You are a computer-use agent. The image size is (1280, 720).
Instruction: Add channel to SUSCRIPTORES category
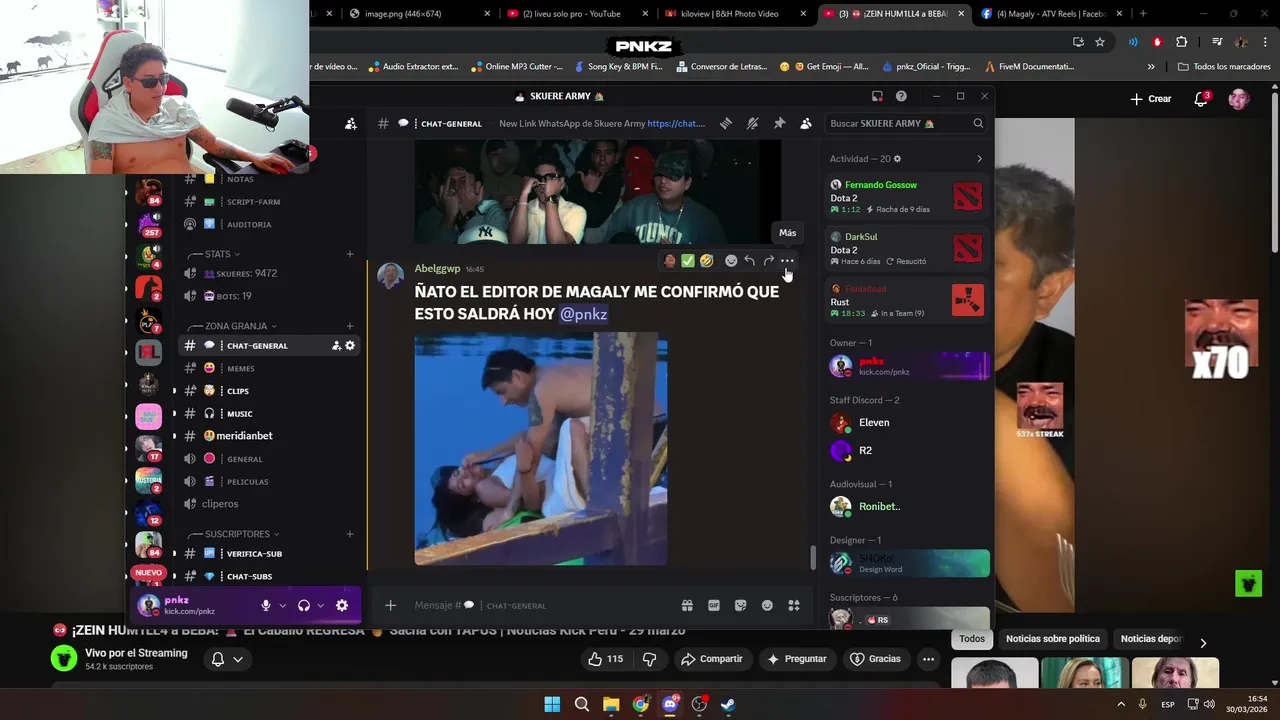coord(350,534)
